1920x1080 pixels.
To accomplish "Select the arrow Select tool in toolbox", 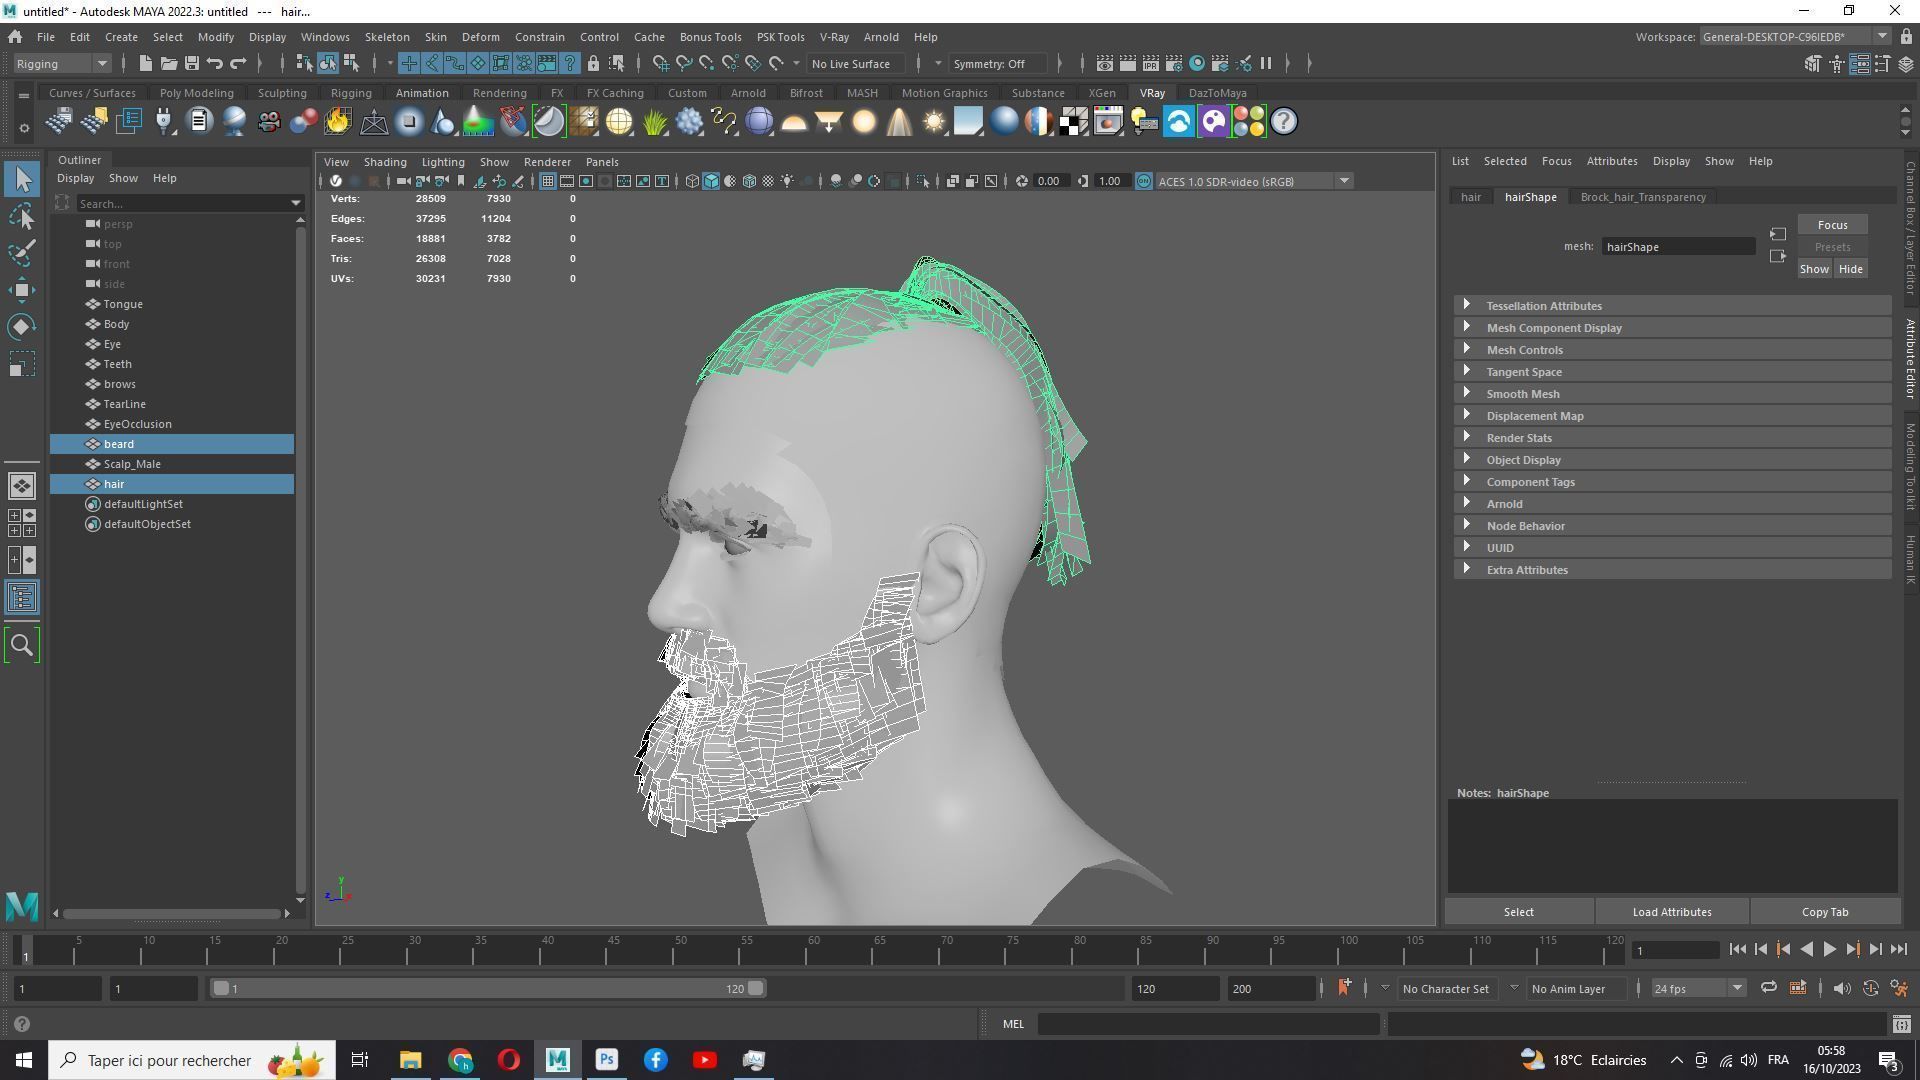I will [x=22, y=180].
